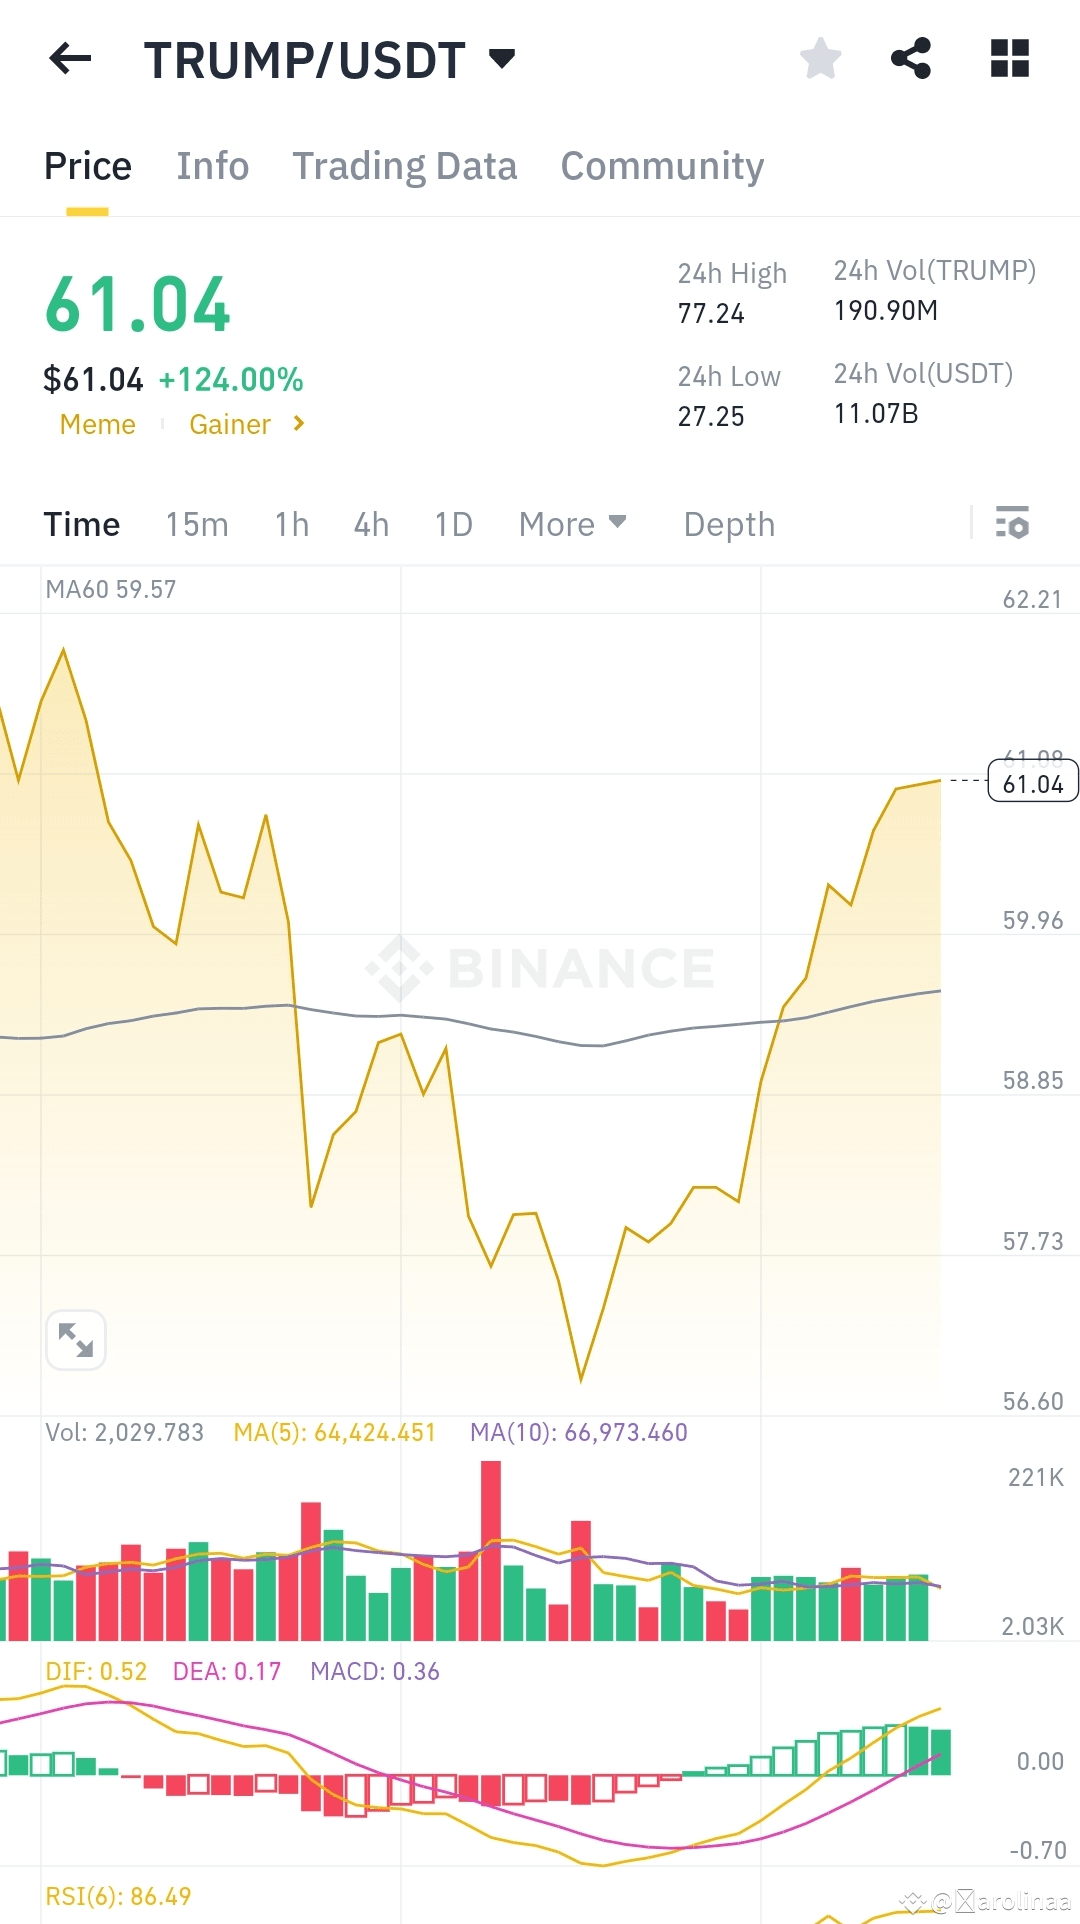Show the Depth view
The image size is (1080, 1924).
pyautogui.click(x=729, y=523)
